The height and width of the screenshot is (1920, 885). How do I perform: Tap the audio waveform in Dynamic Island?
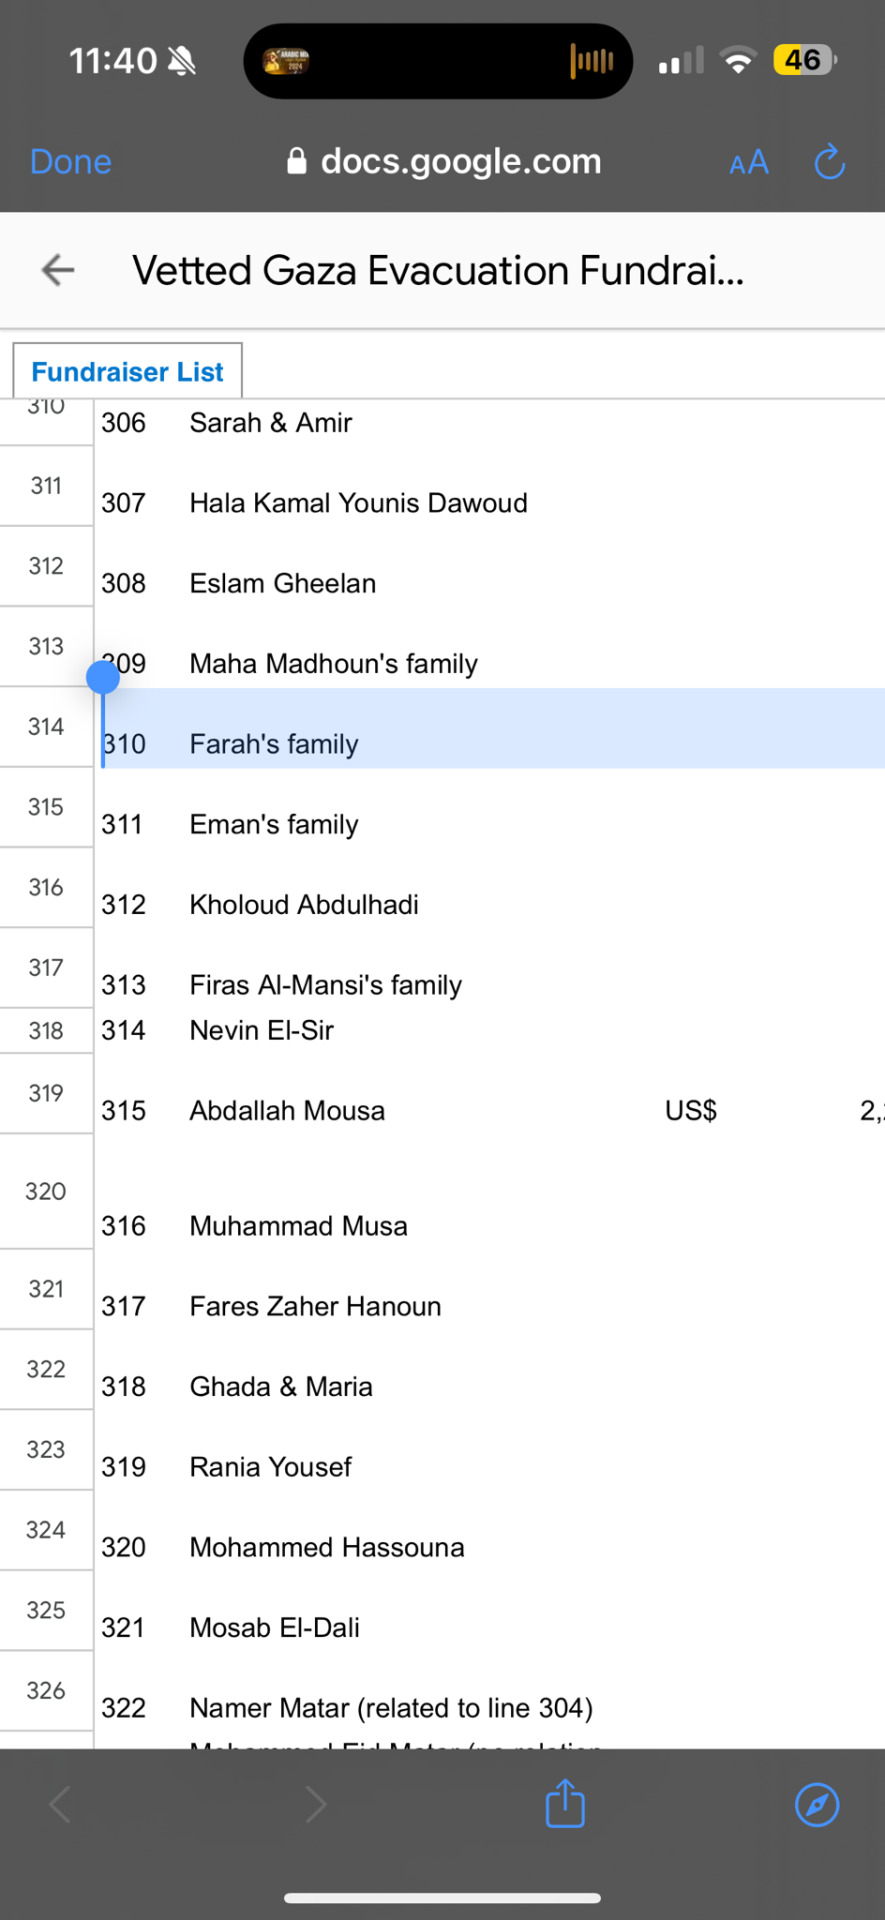click(592, 61)
